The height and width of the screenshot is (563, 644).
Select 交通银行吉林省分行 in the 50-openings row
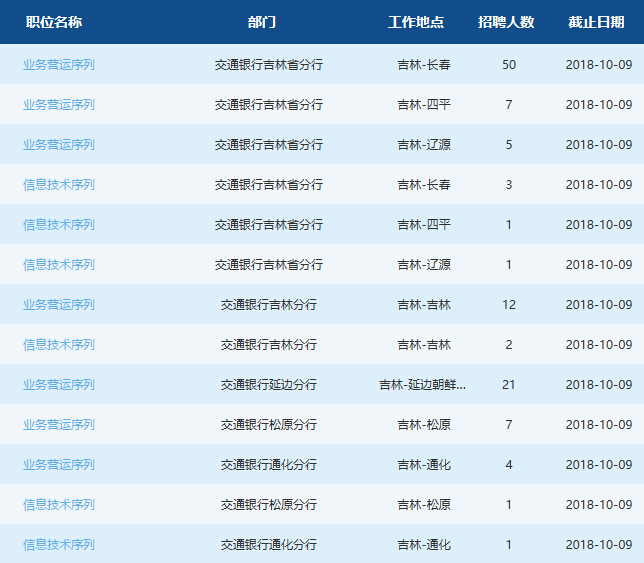pyautogui.click(x=269, y=64)
